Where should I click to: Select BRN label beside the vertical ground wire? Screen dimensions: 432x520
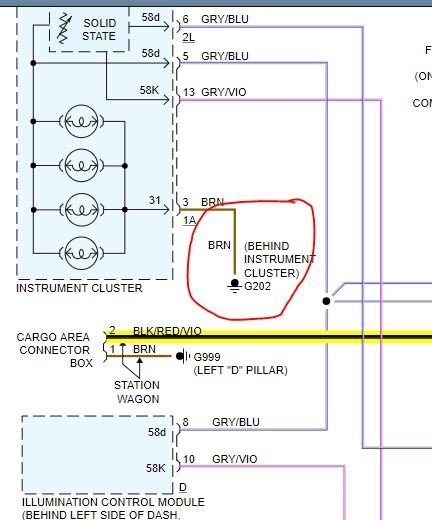point(219,245)
